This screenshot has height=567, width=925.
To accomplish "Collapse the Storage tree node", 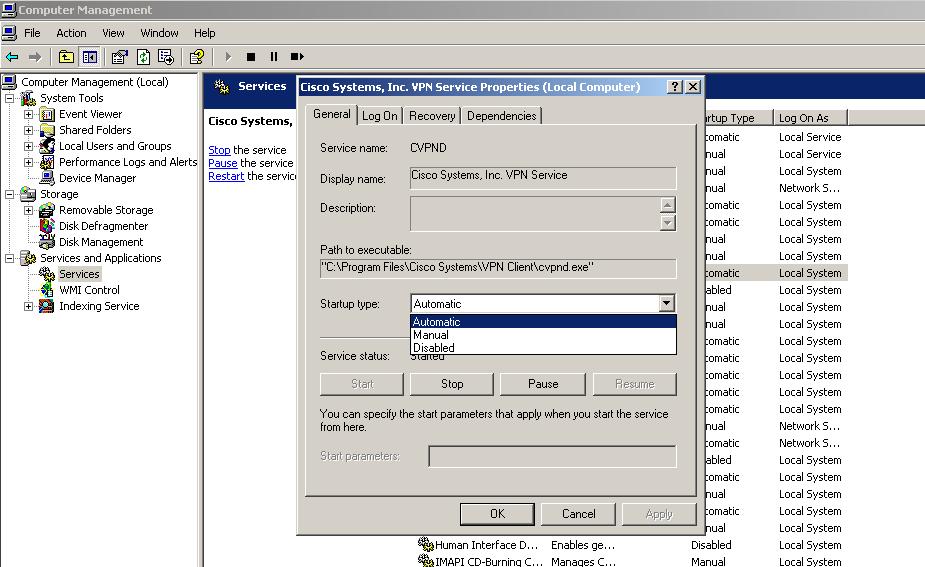I will 10,195.
